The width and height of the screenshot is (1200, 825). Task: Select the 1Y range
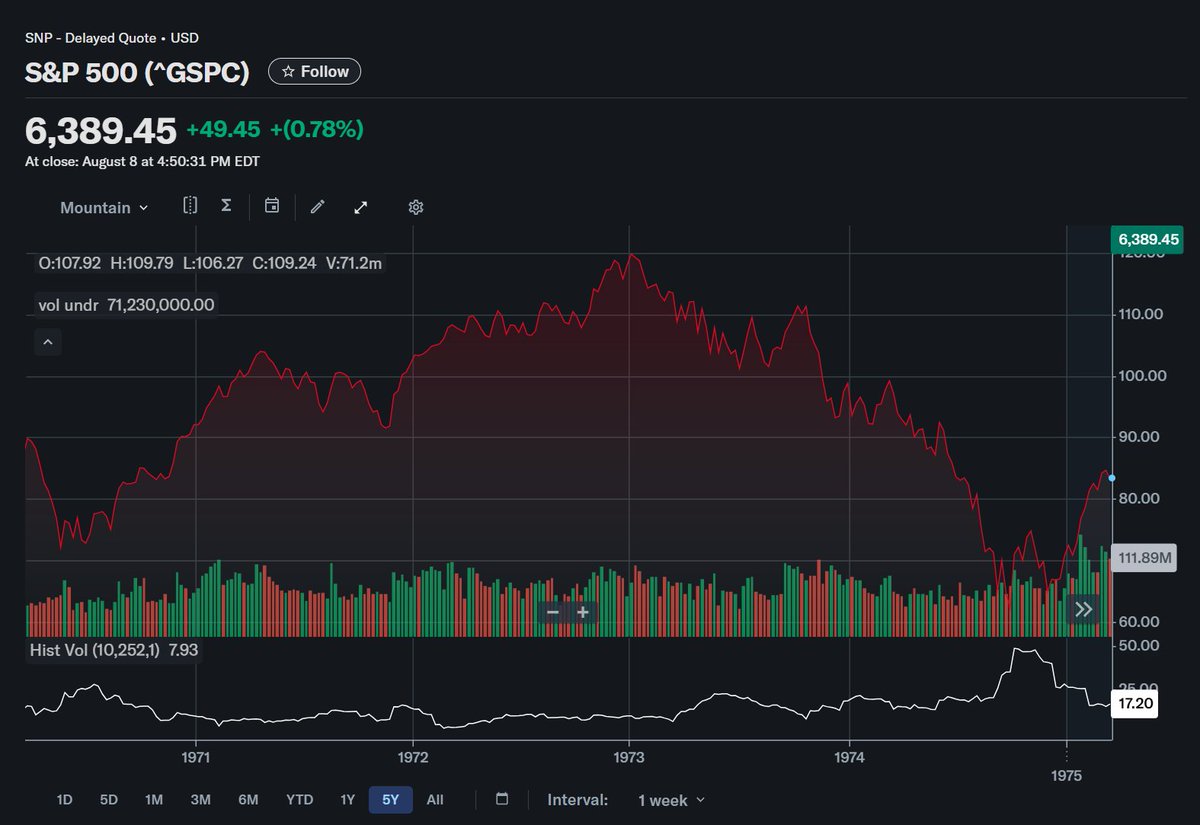tap(347, 800)
